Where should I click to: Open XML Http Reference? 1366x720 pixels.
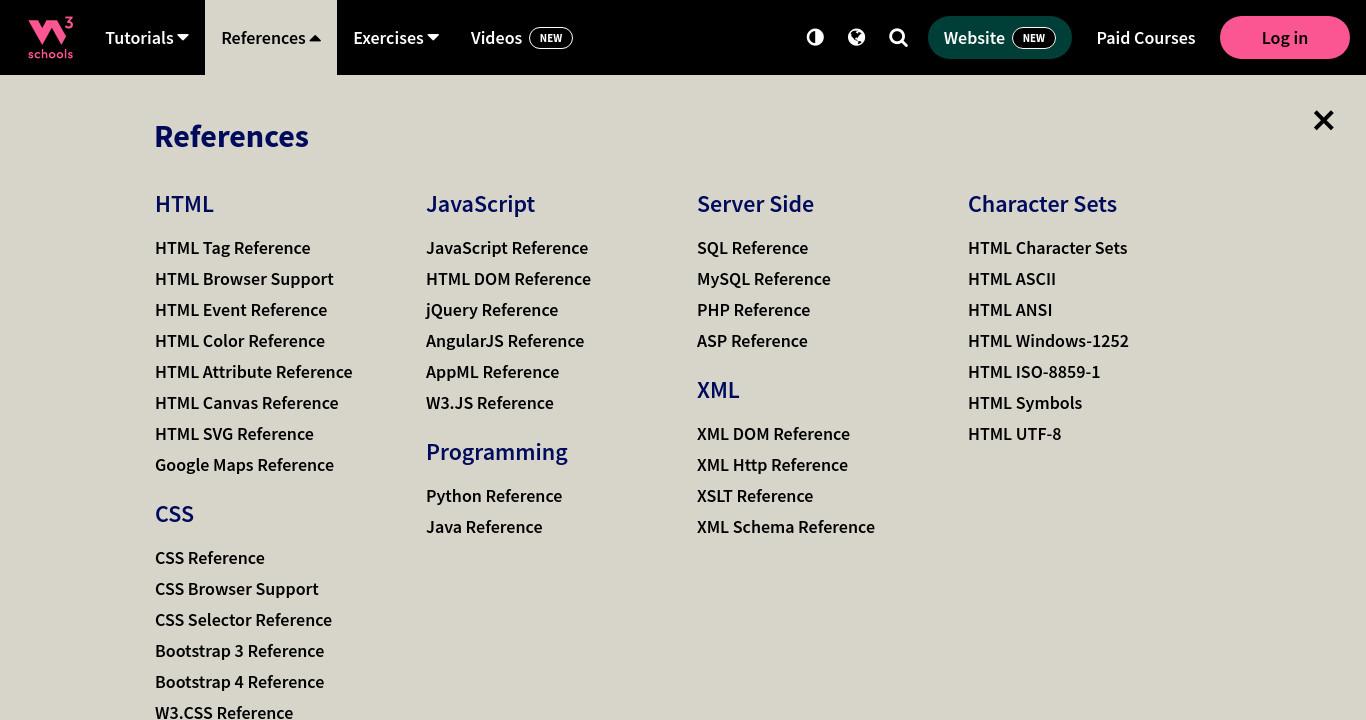tap(772, 464)
